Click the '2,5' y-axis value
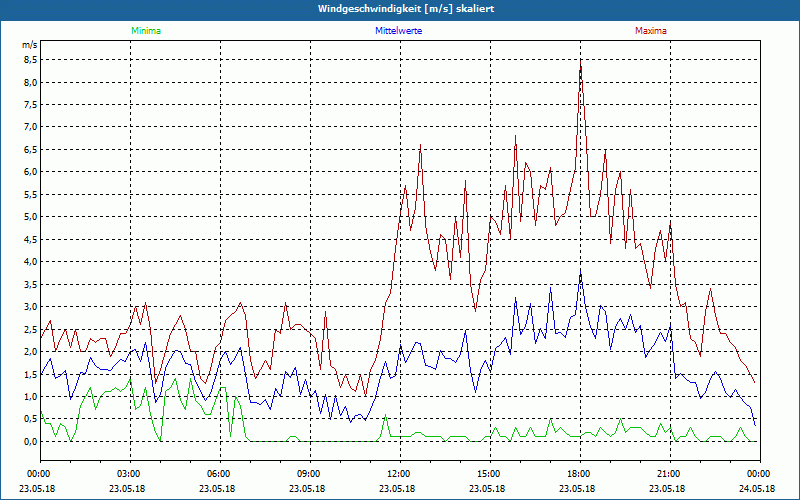This screenshot has width=800, height=500. [31, 329]
